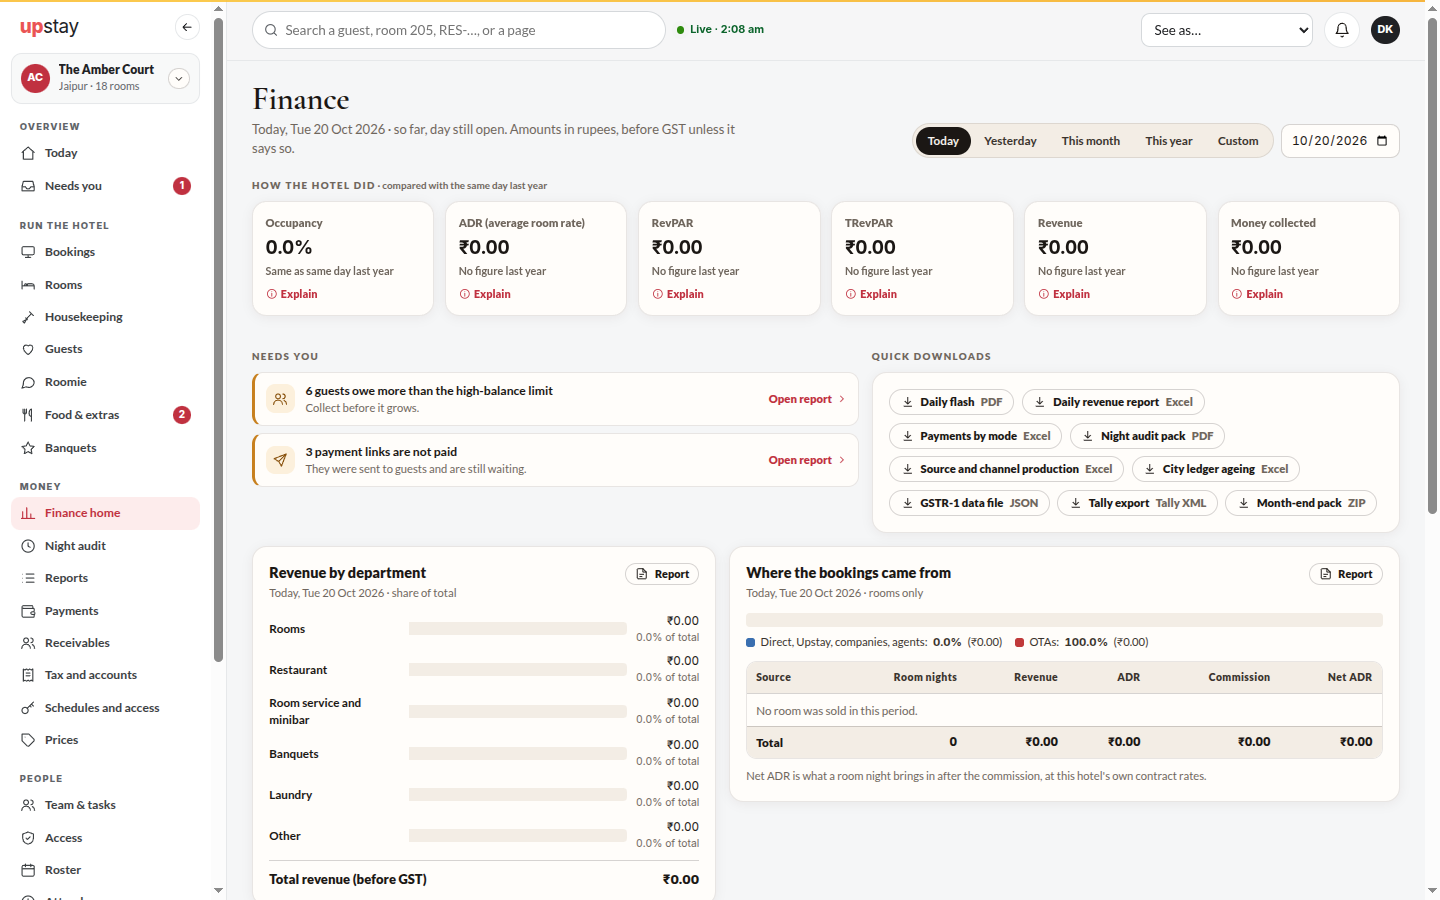Open the date picker calendar icon

coord(1382,141)
